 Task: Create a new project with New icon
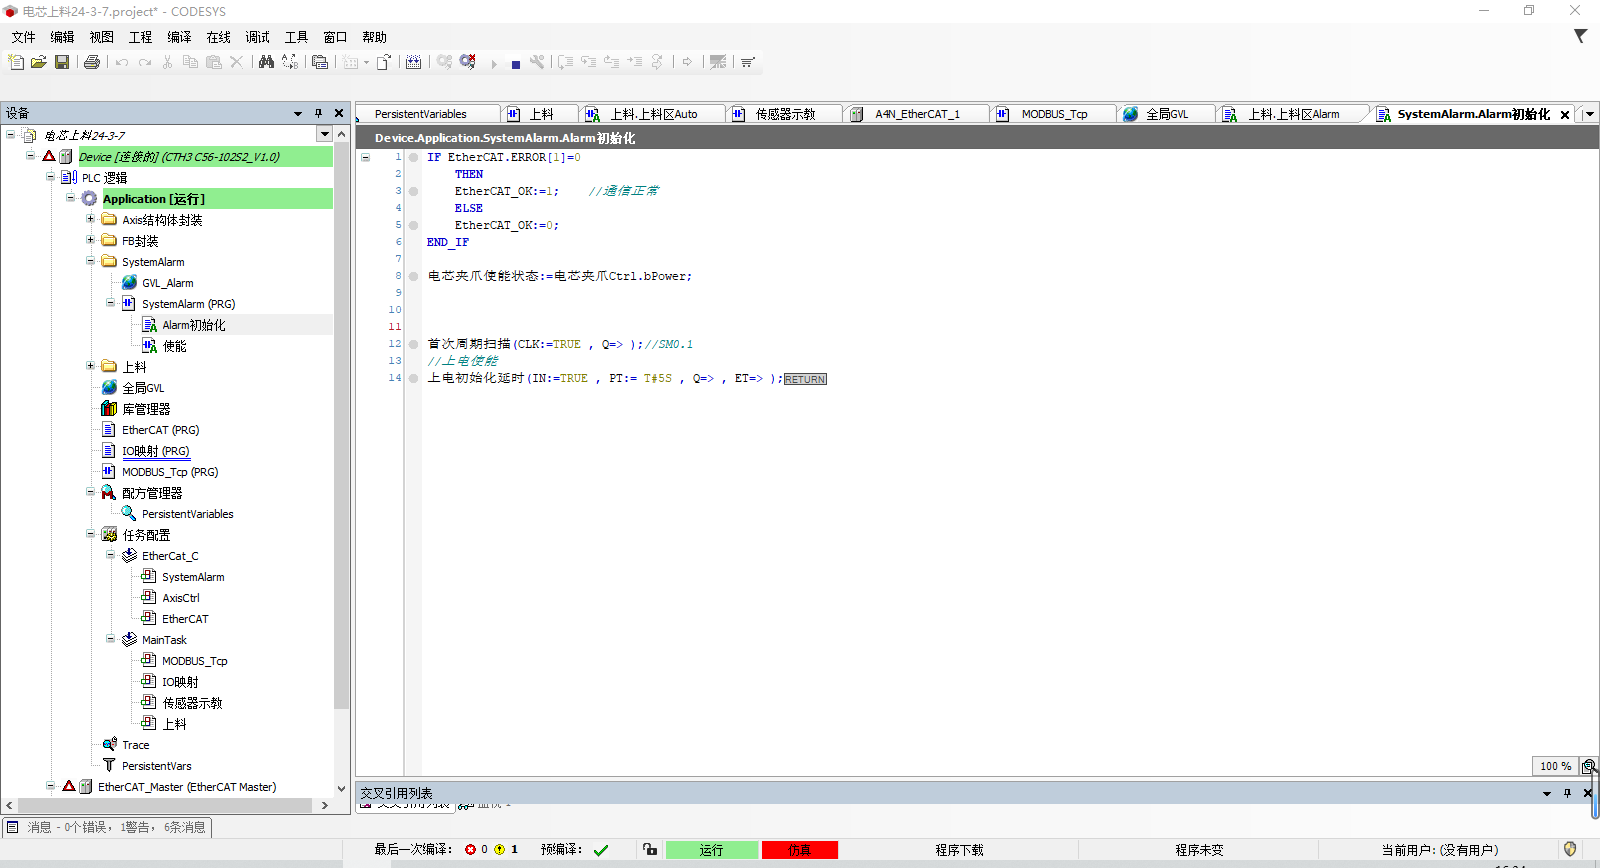[x=16, y=62]
